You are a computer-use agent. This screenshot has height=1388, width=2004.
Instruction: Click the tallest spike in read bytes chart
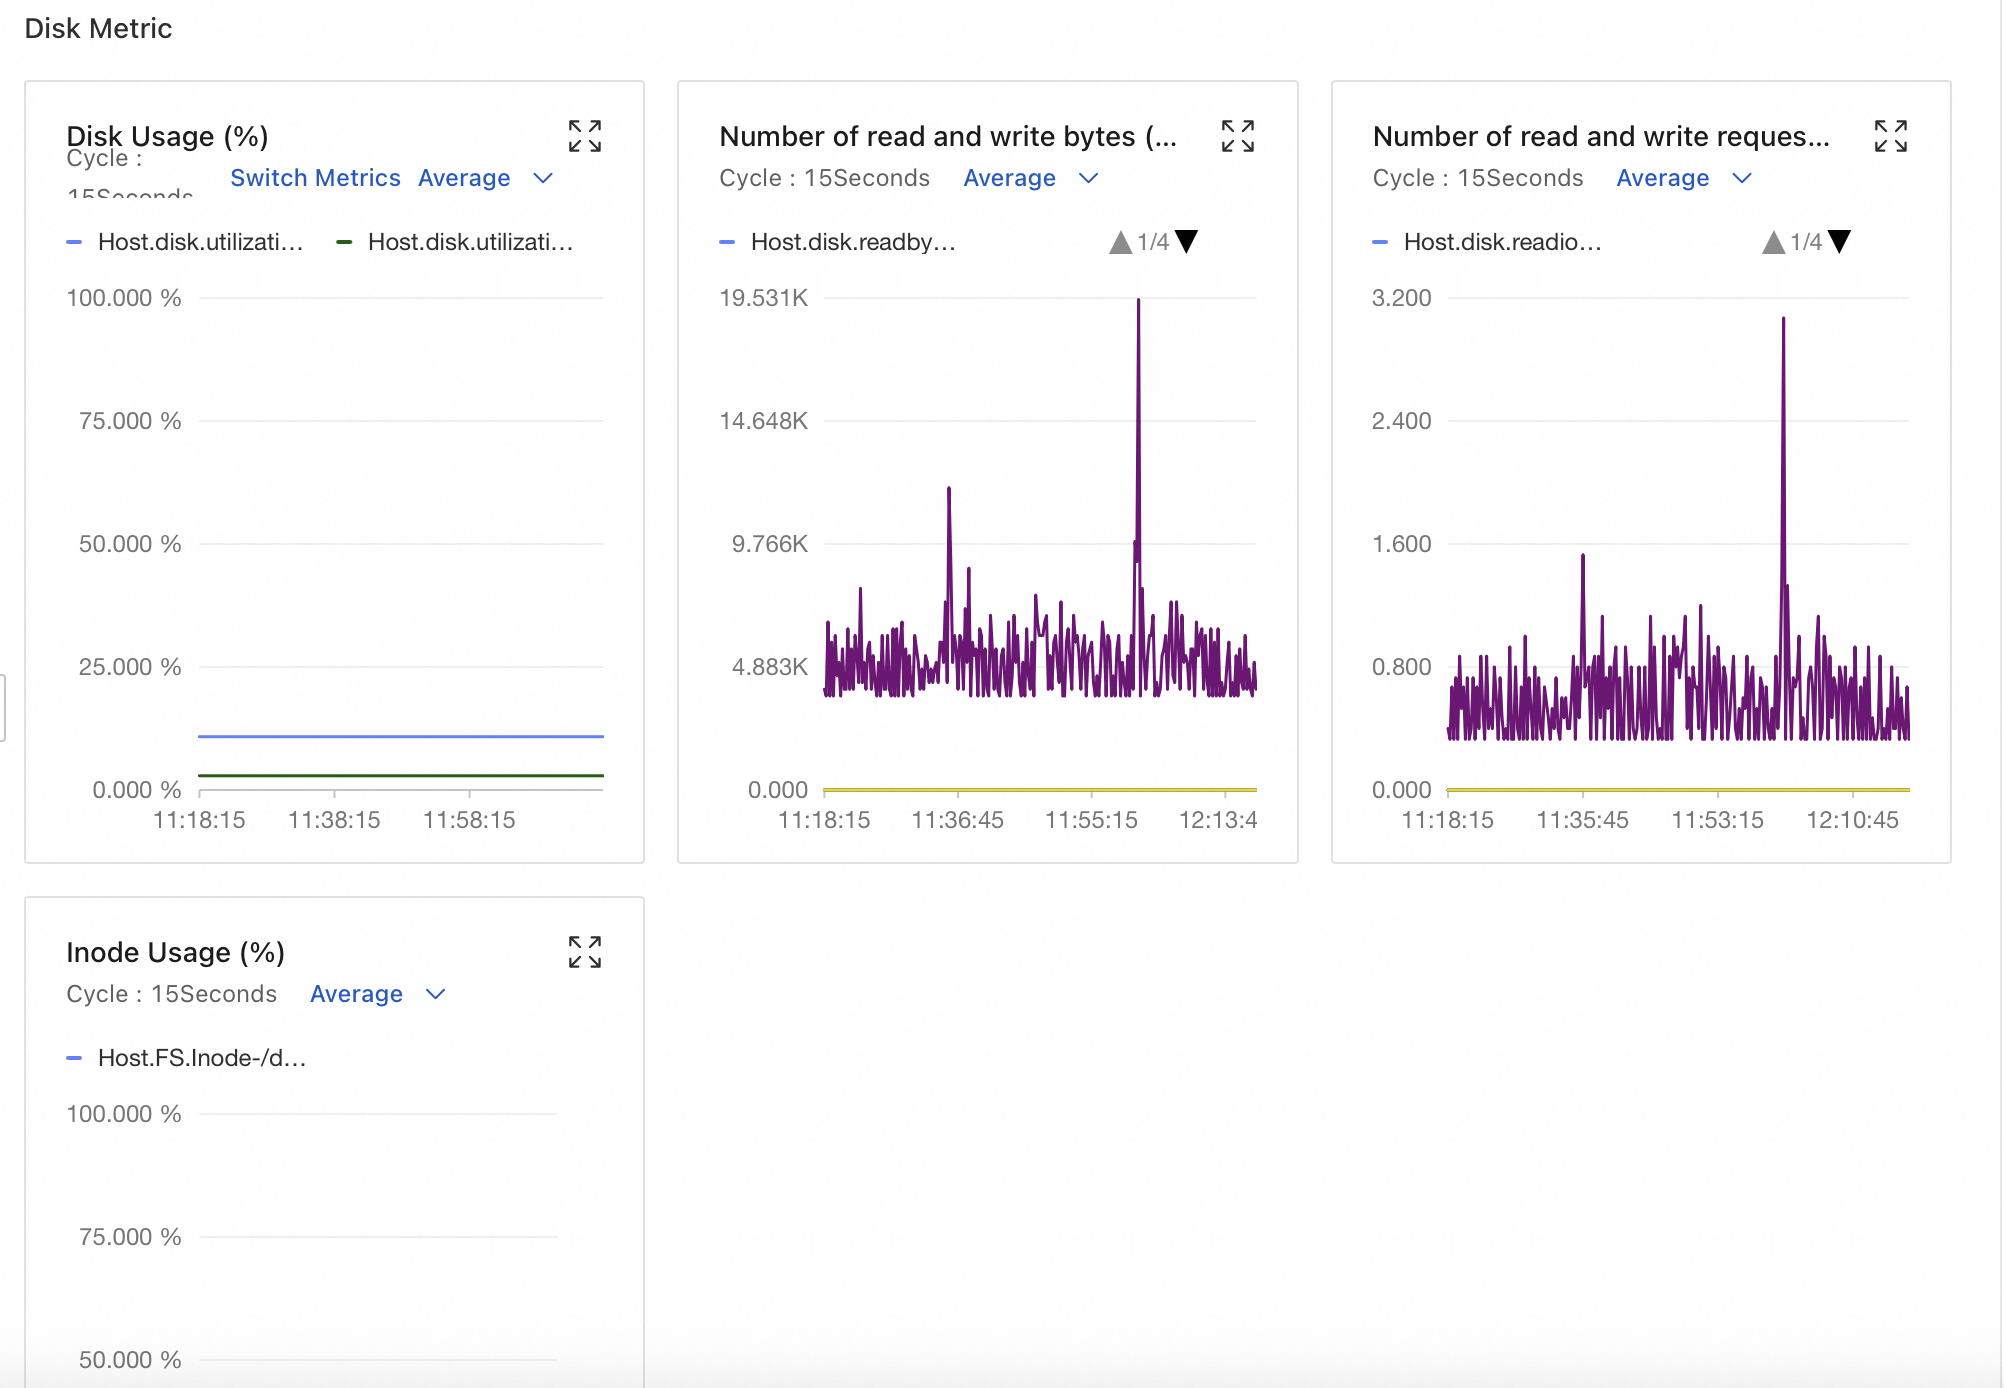[1138, 302]
